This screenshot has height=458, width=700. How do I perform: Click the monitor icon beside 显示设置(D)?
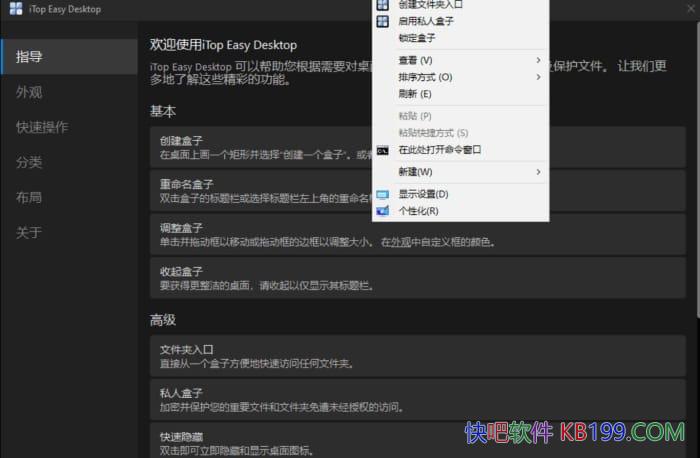382,194
